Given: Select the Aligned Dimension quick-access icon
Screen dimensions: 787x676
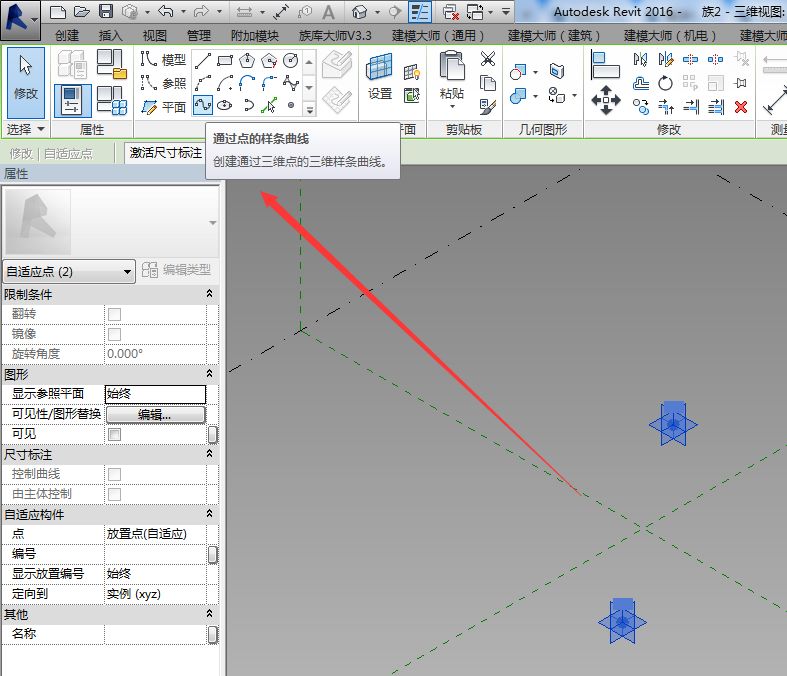Looking at the screenshot, I should [x=281, y=12].
